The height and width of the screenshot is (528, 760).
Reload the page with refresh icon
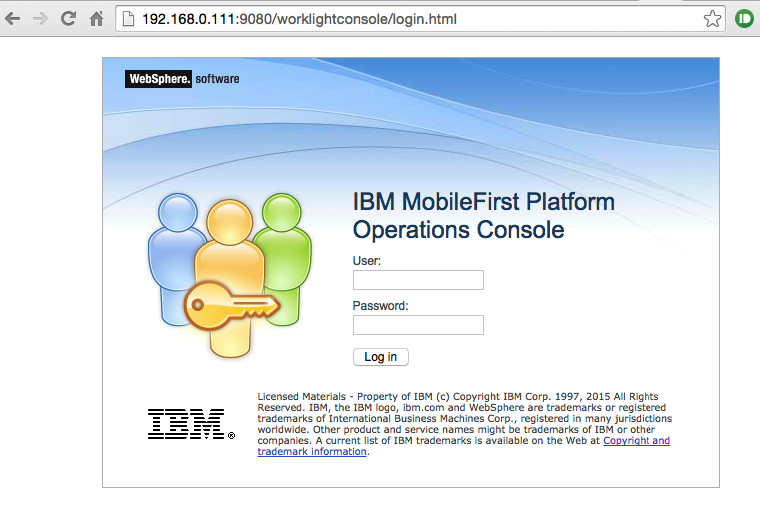68,19
